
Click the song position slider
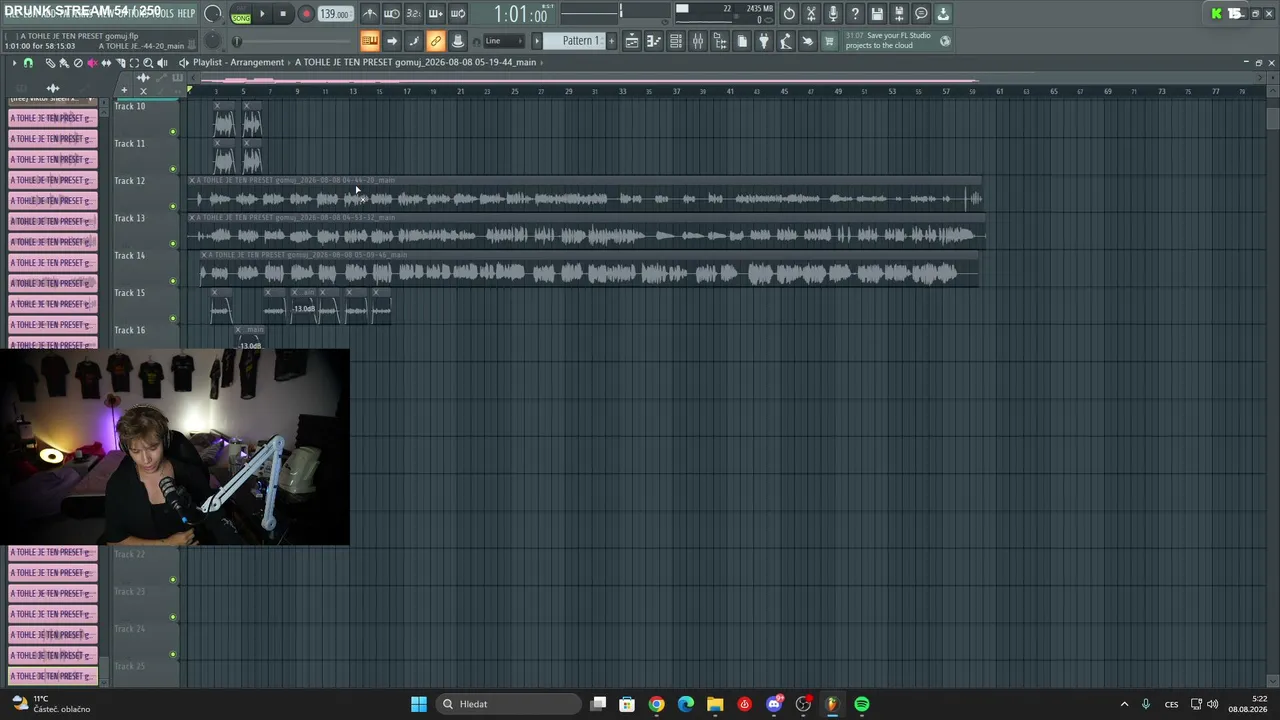pos(295,41)
